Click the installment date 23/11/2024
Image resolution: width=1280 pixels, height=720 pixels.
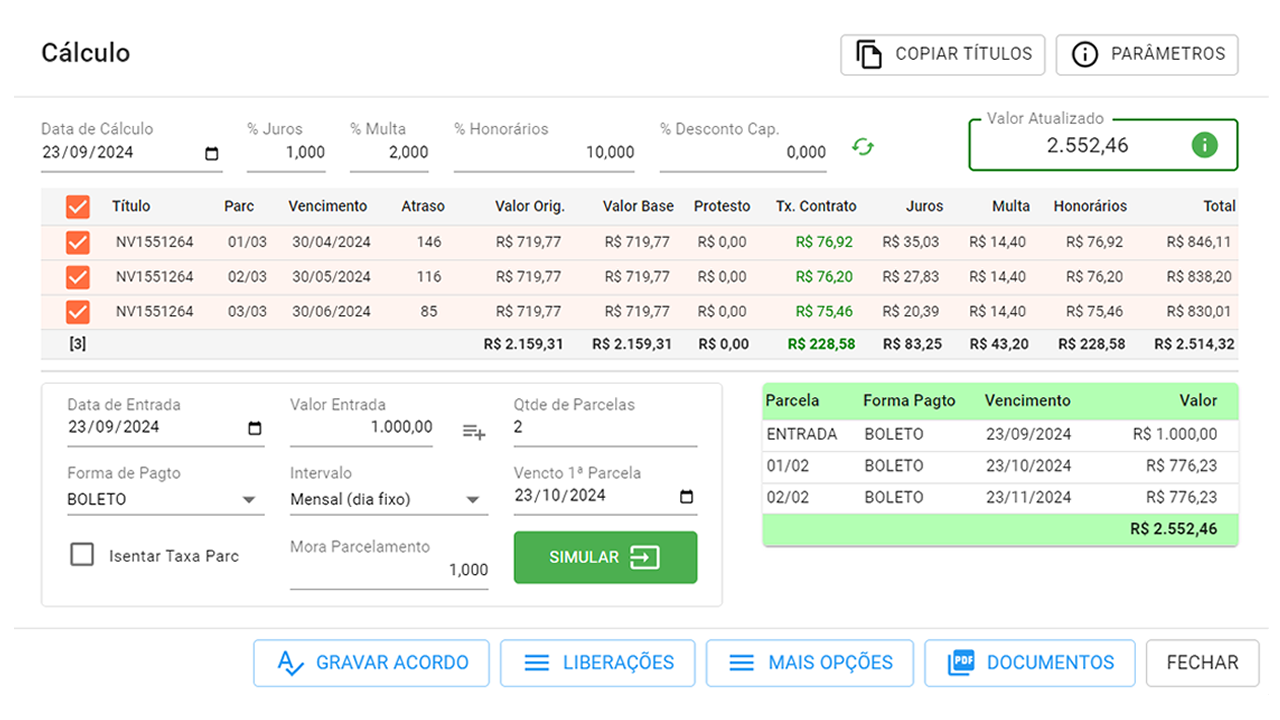click(1028, 498)
